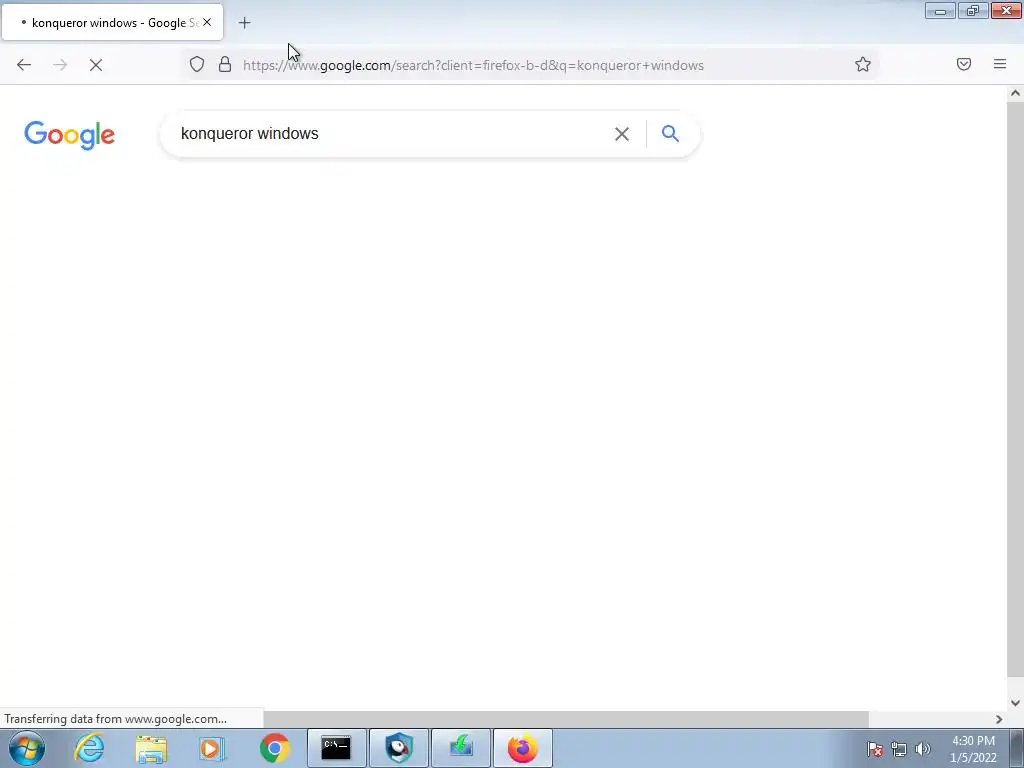
Task: Select the konqueror windows Google Search tab
Action: point(112,22)
